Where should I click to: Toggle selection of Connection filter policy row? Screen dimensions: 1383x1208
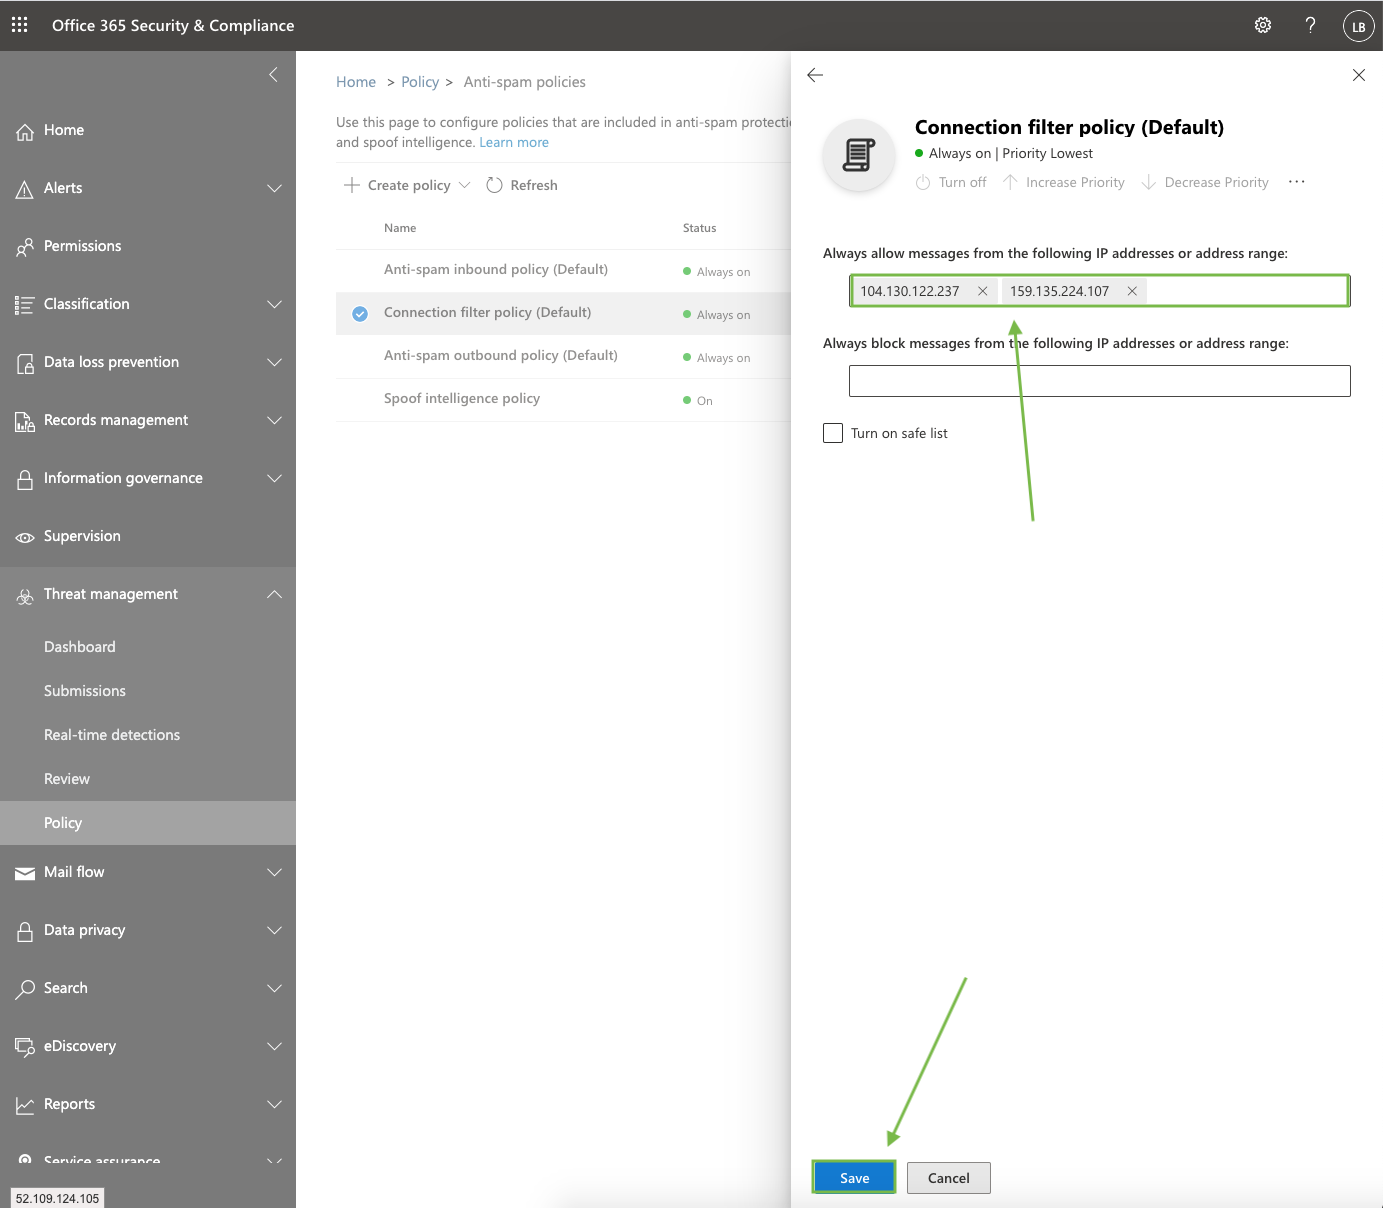(360, 314)
